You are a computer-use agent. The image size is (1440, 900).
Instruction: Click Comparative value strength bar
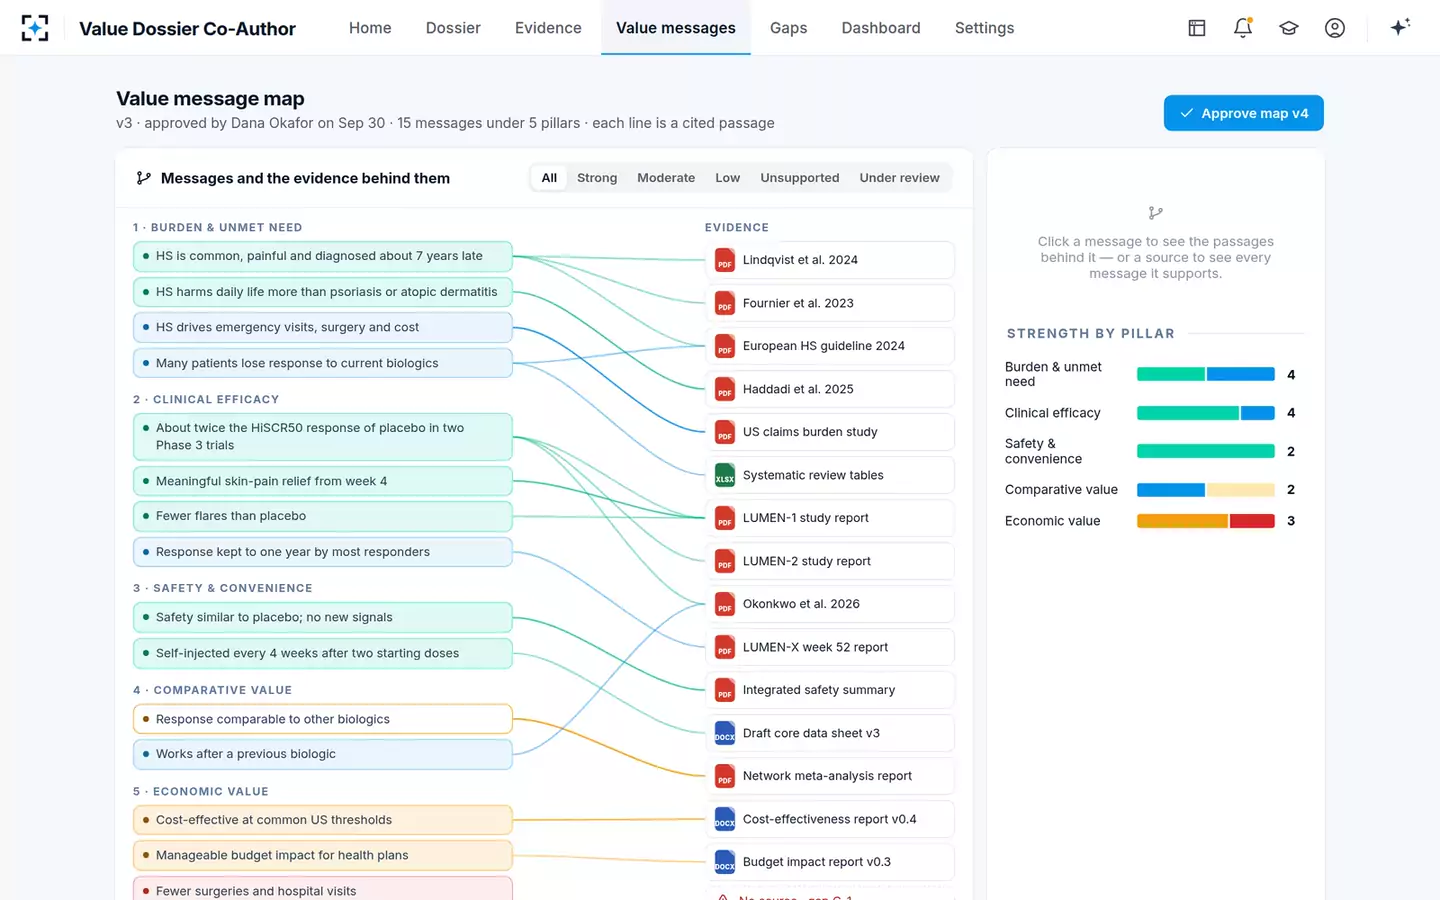point(1206,490)
